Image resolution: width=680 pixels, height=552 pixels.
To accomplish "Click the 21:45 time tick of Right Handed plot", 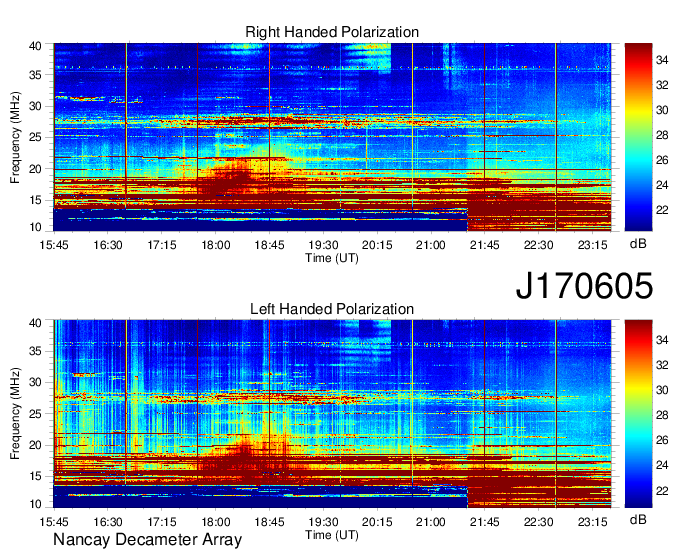I will coord(484,245).
